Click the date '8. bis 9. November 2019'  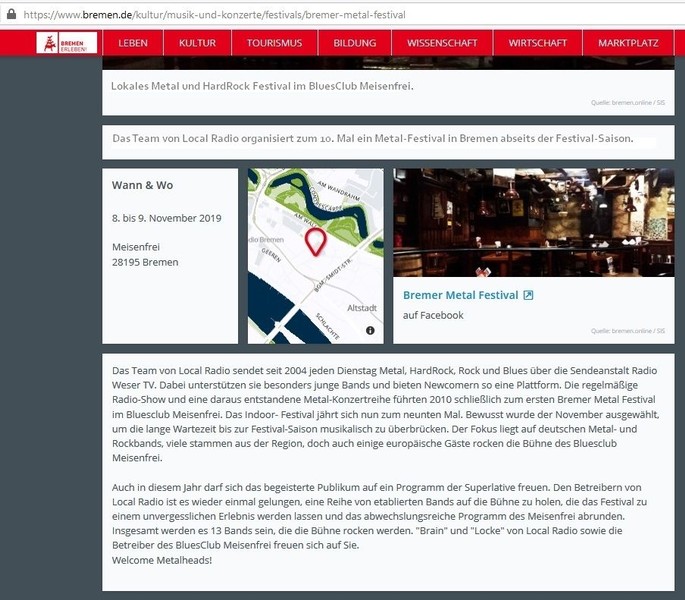pyautogui.click(x=166, y=218)
